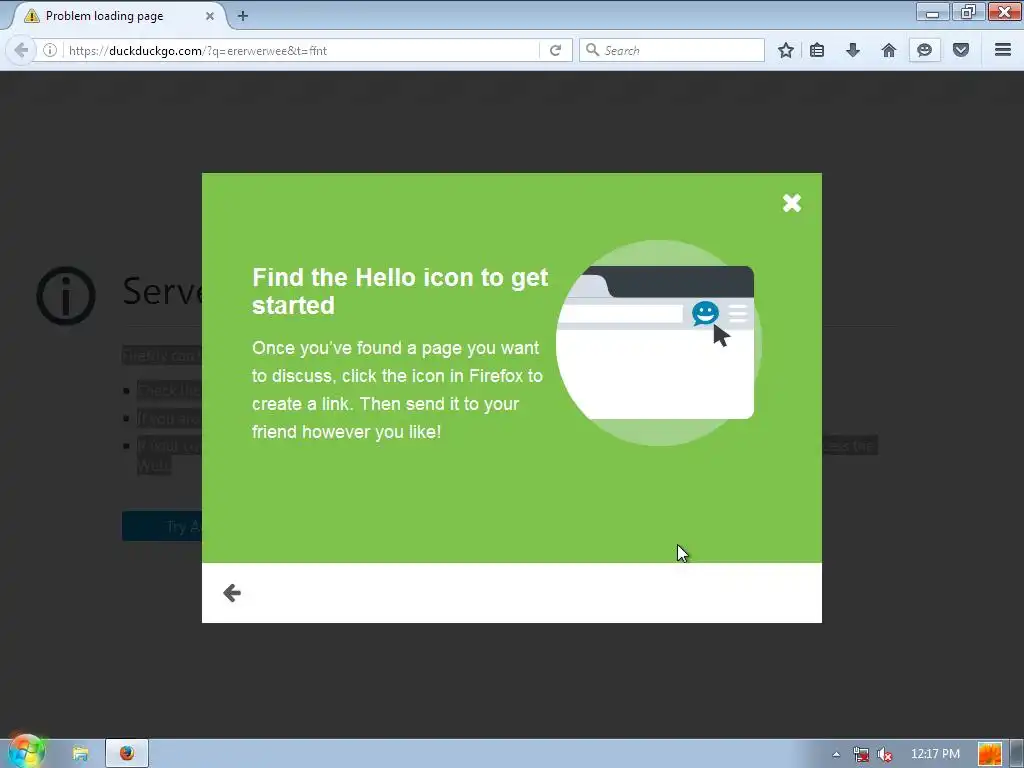
Task: Go to Home page icon
Action: [x=889, y=50]
